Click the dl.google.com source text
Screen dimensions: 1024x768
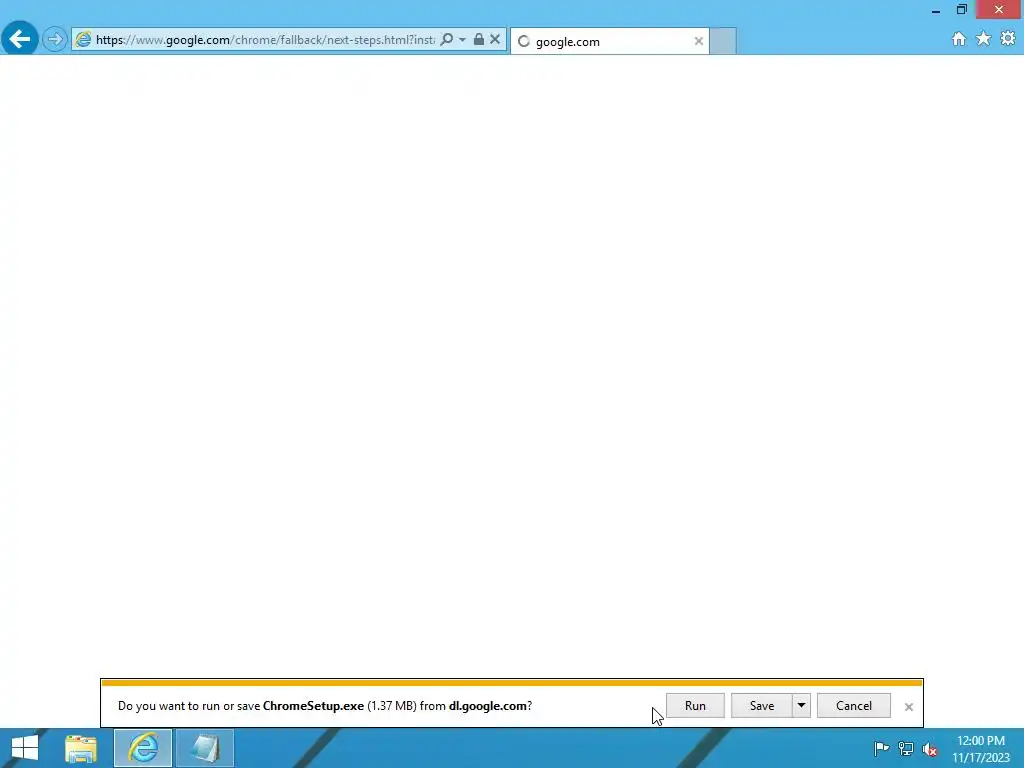point(487,706)
